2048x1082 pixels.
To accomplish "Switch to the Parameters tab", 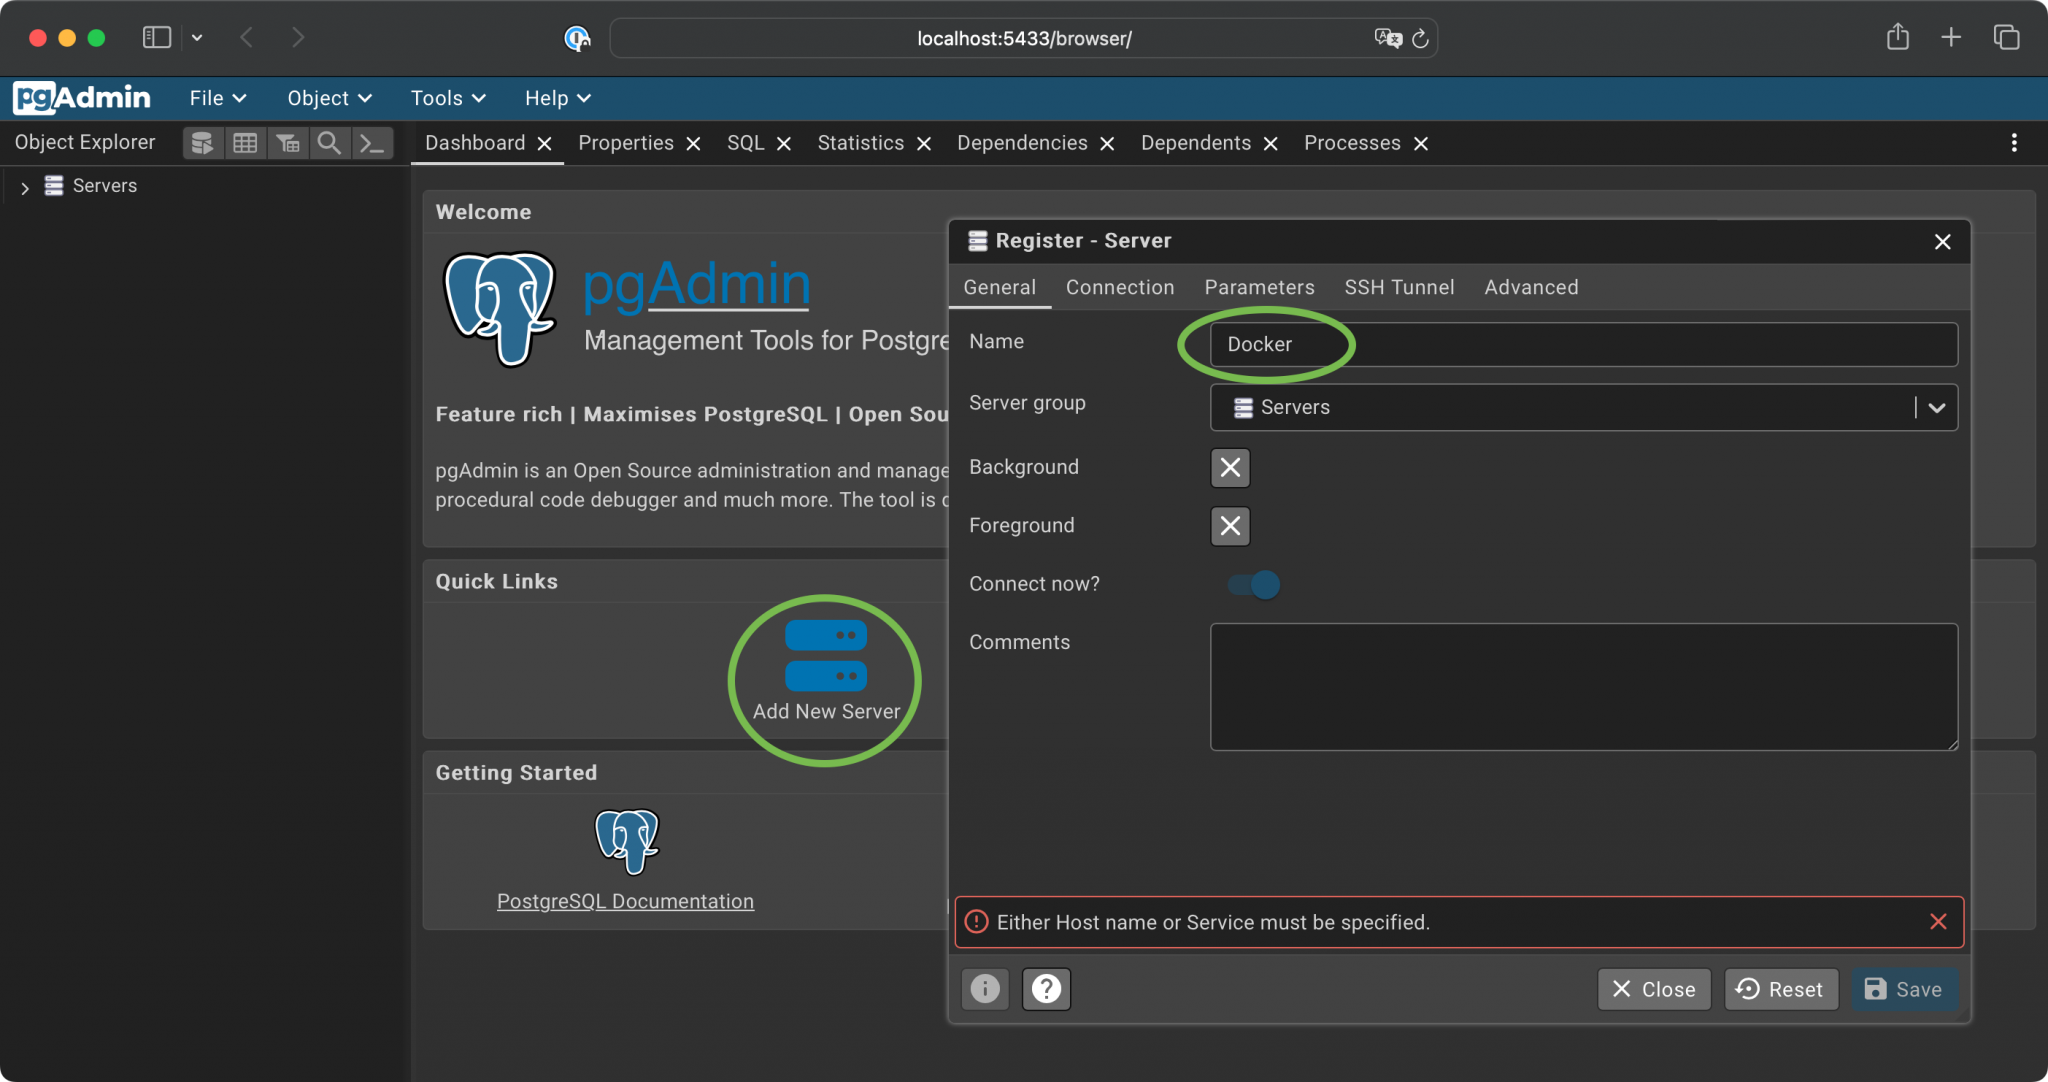I will point(1259,288).
